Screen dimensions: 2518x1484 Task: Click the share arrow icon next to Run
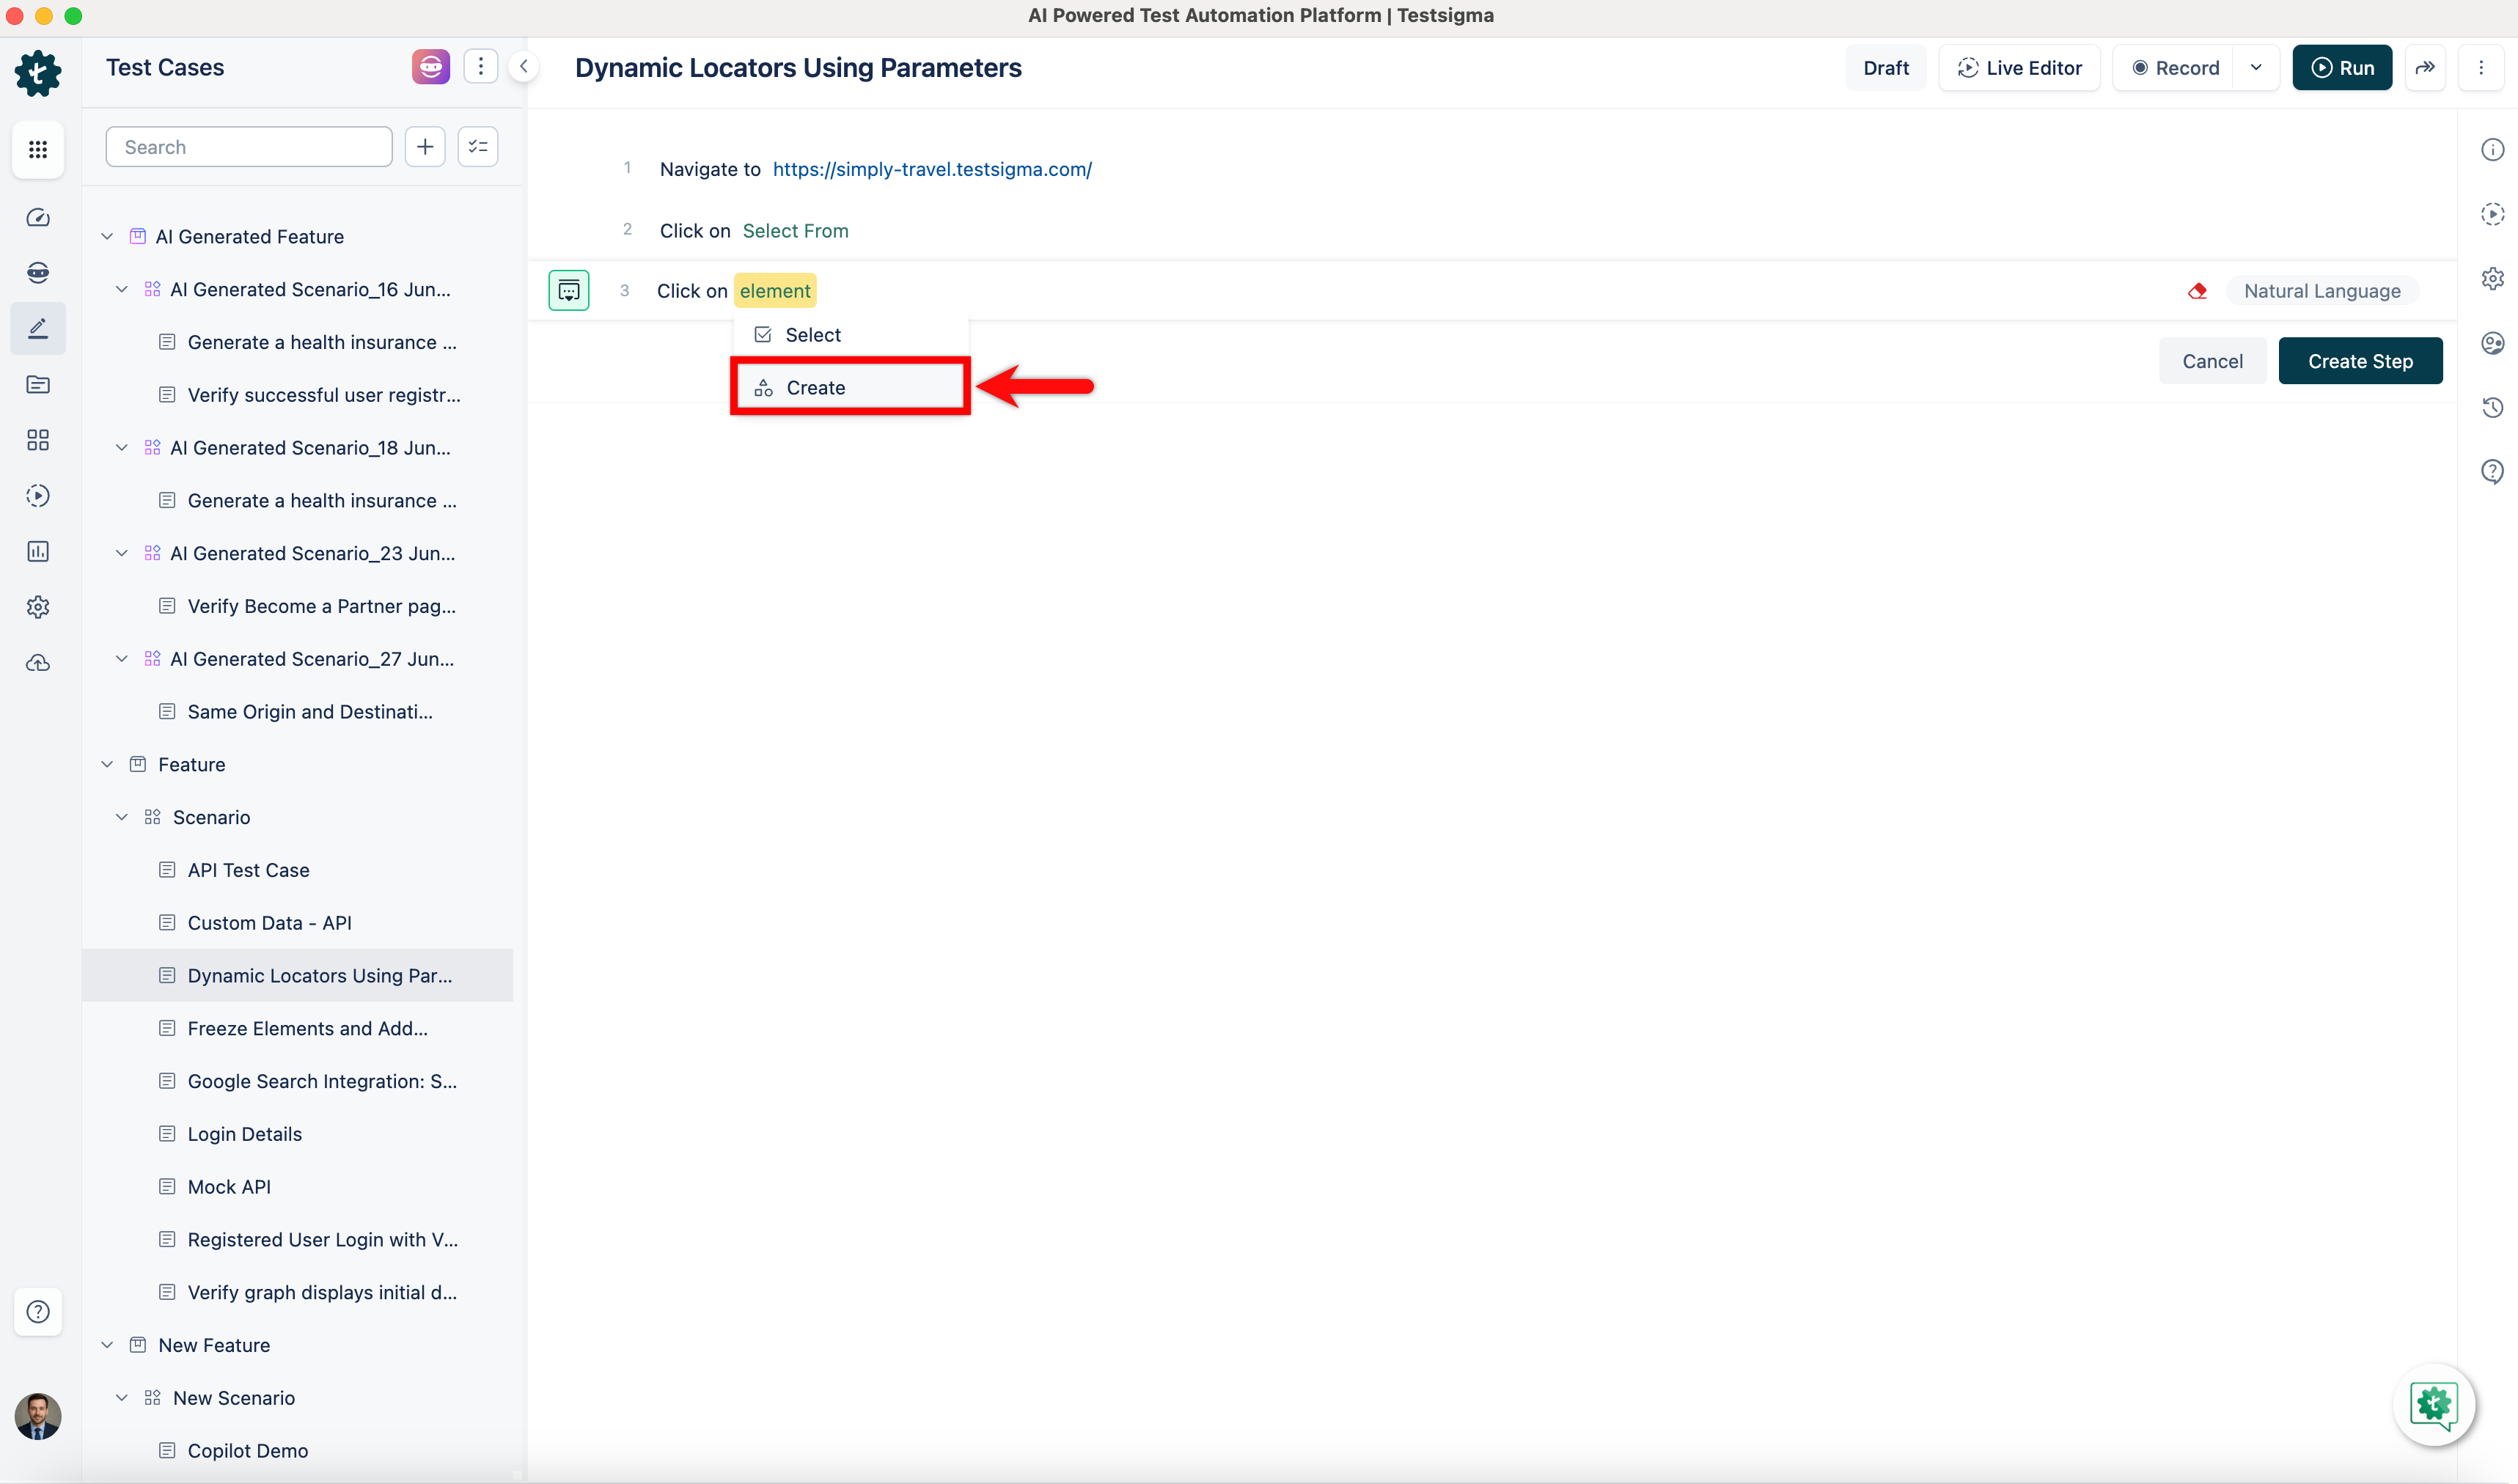pyautogui.click(x=2425, y=68)
